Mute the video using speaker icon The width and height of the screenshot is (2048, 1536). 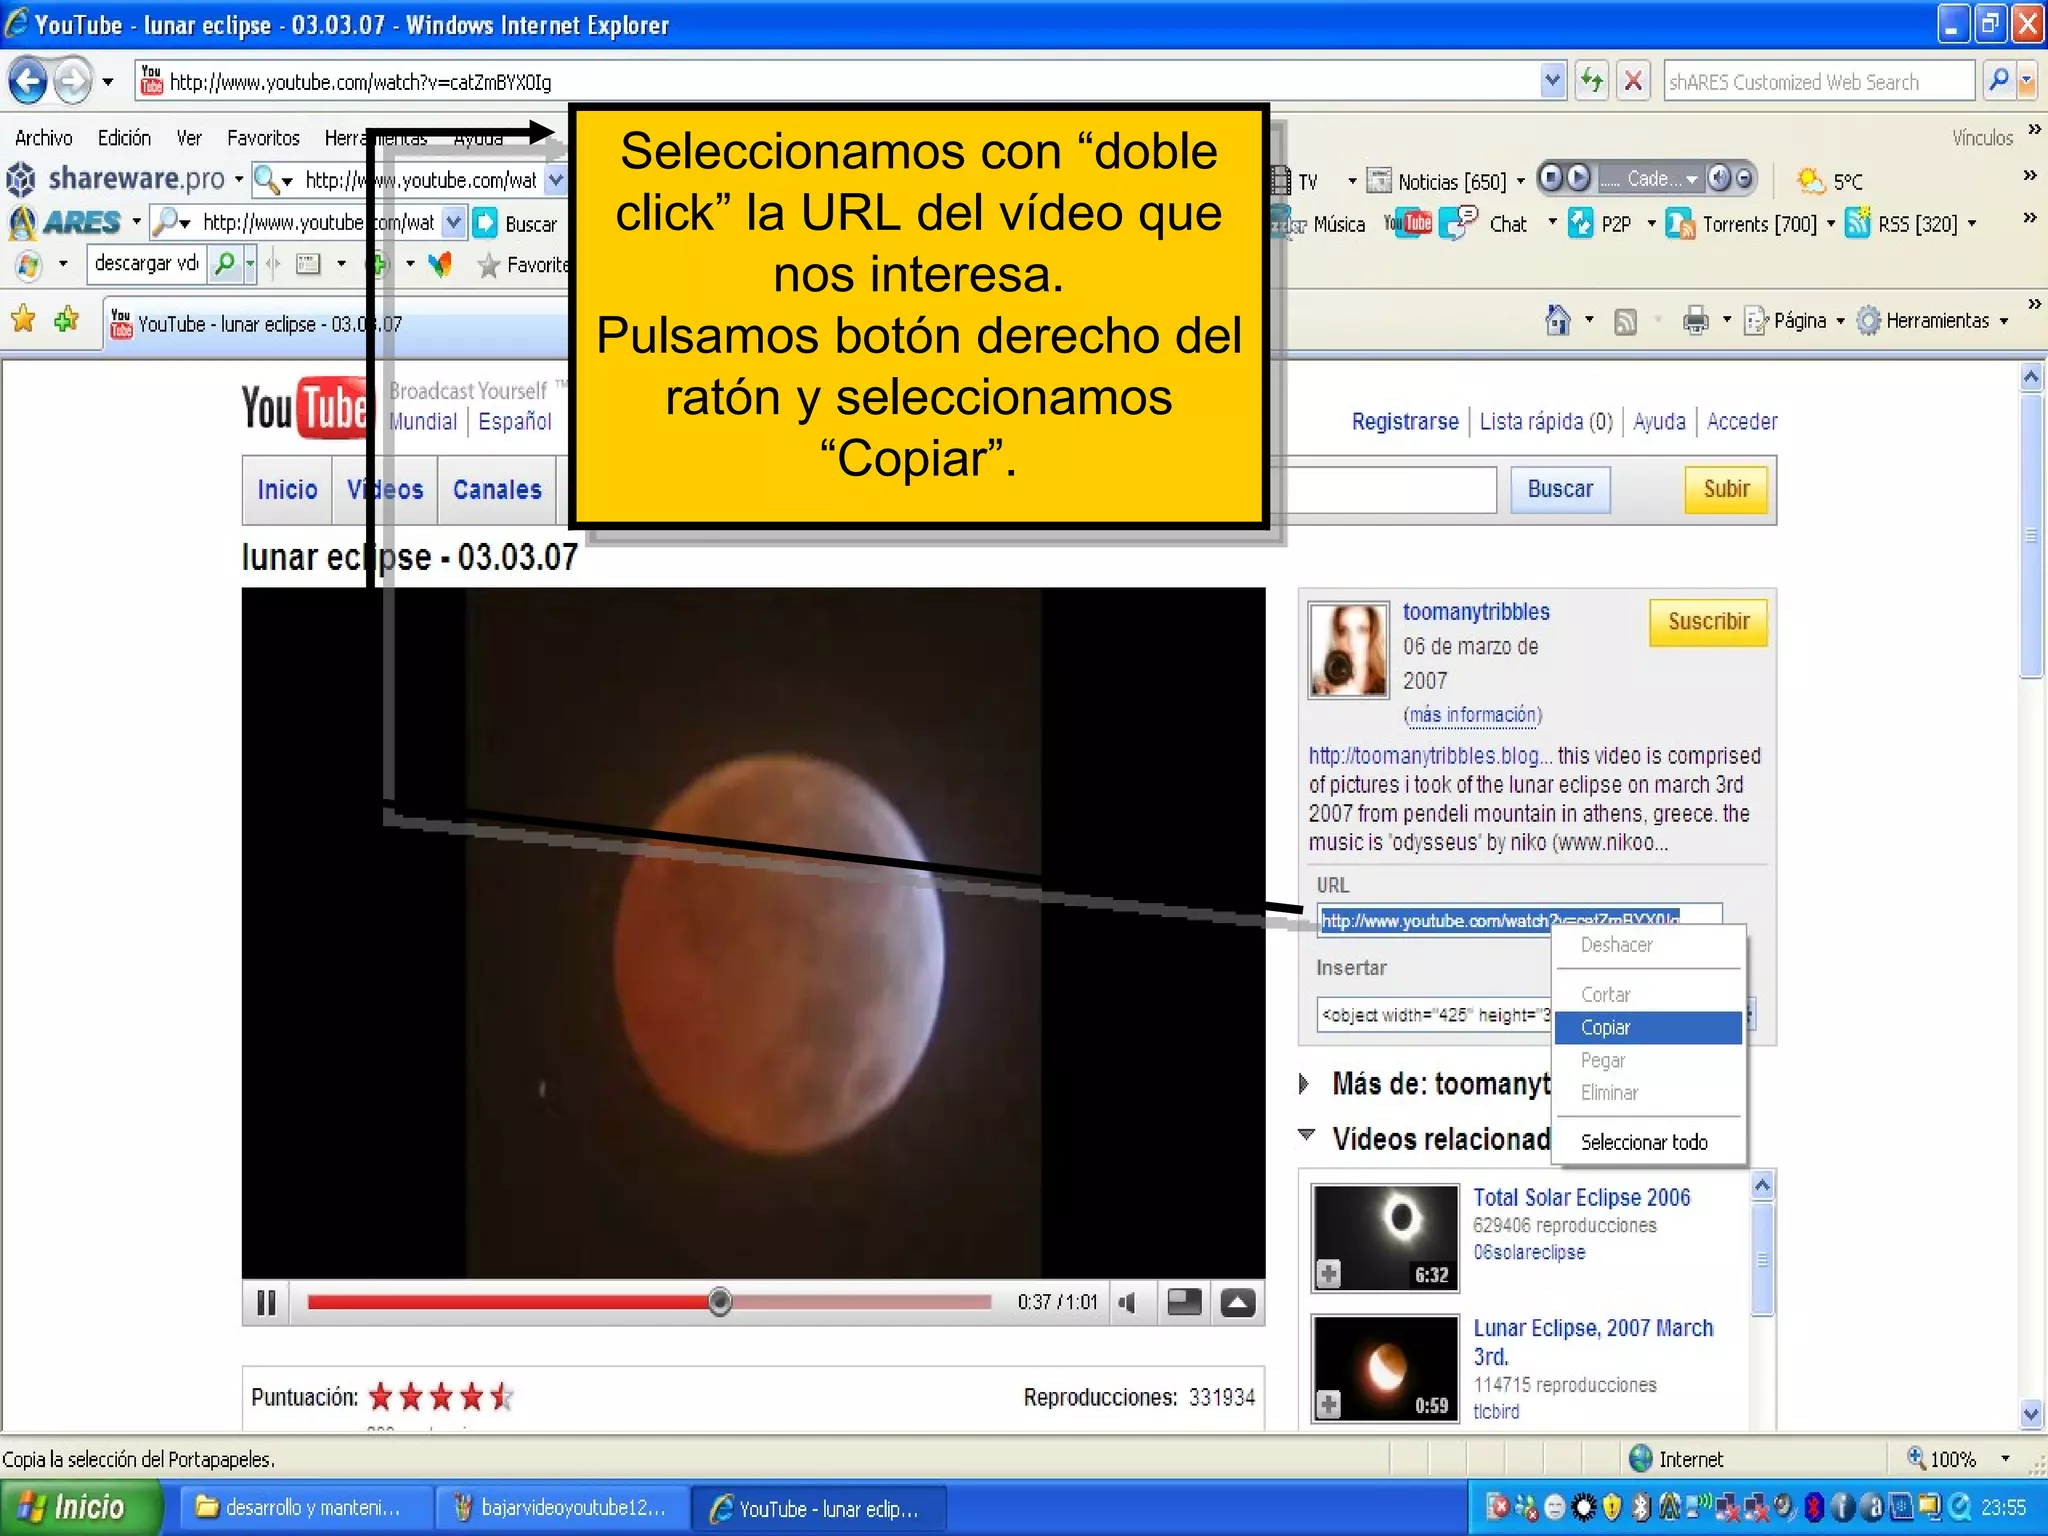point(1129,1303)
